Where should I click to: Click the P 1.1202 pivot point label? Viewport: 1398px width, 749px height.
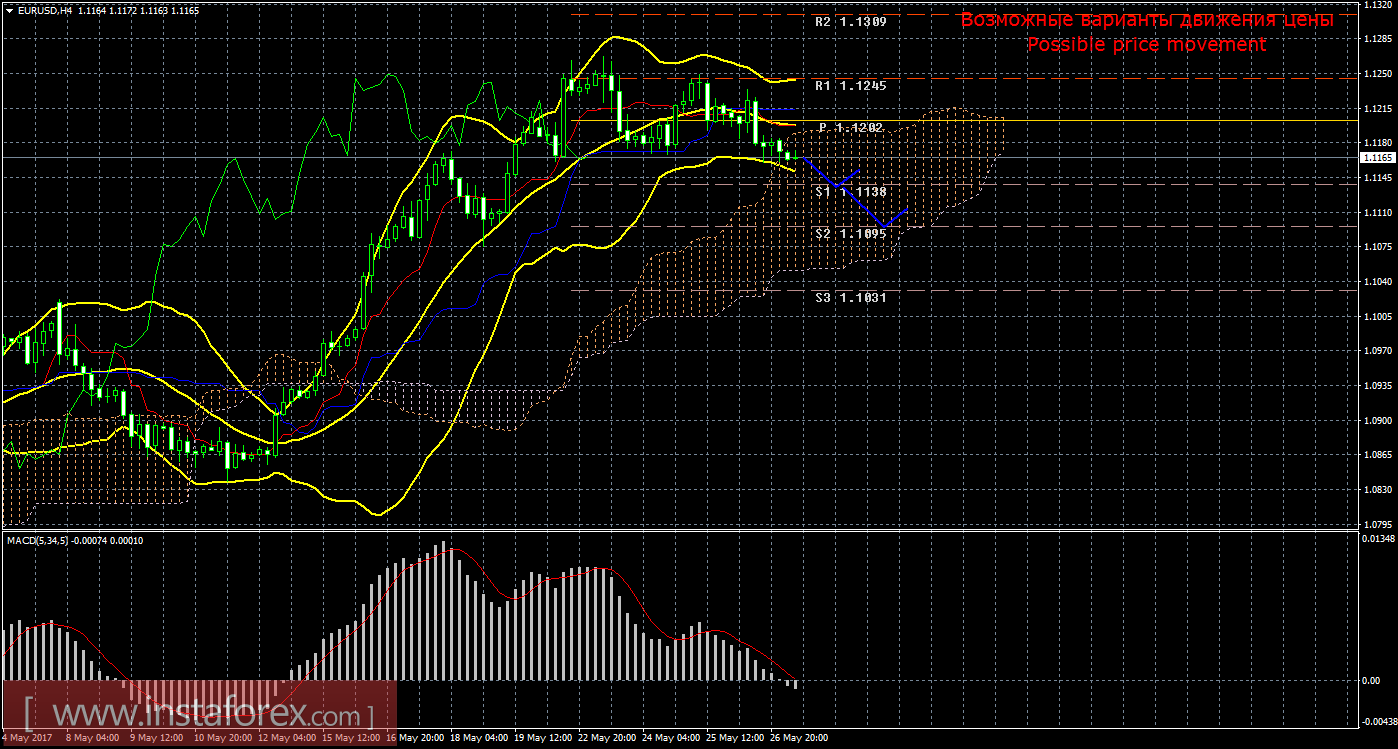[x=850, y=128]
